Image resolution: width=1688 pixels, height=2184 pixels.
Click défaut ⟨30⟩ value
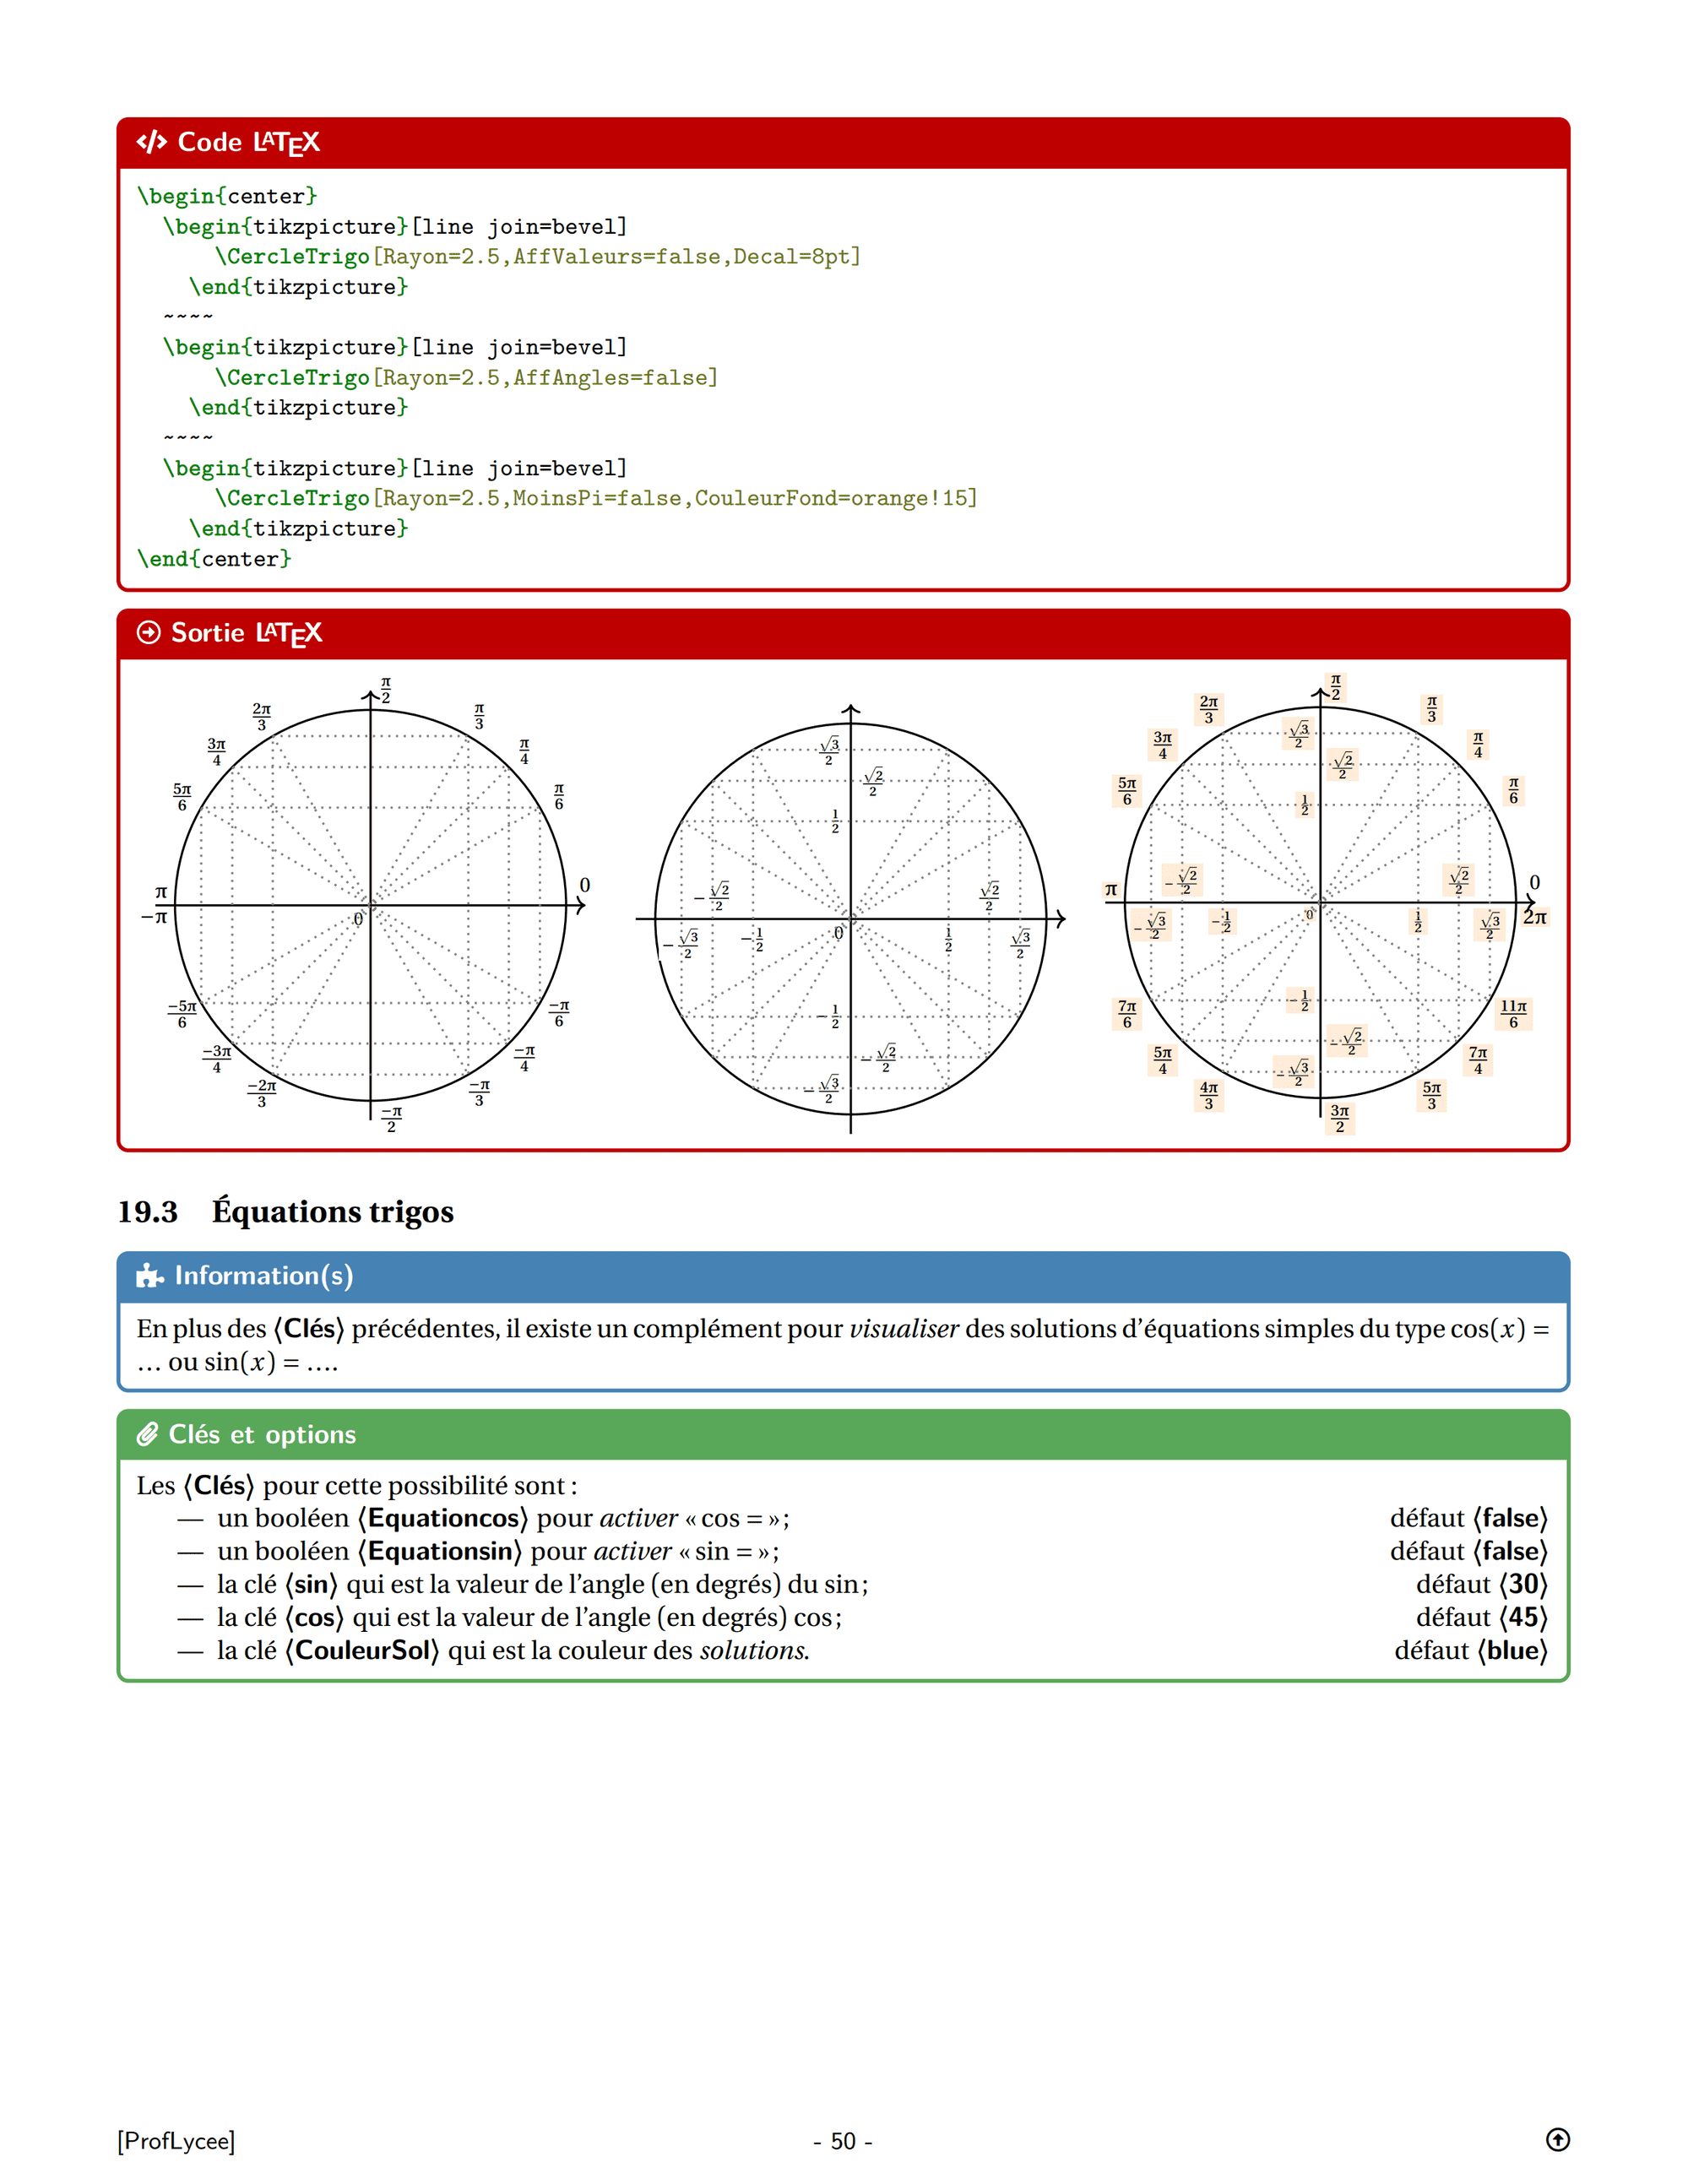1481,1584
